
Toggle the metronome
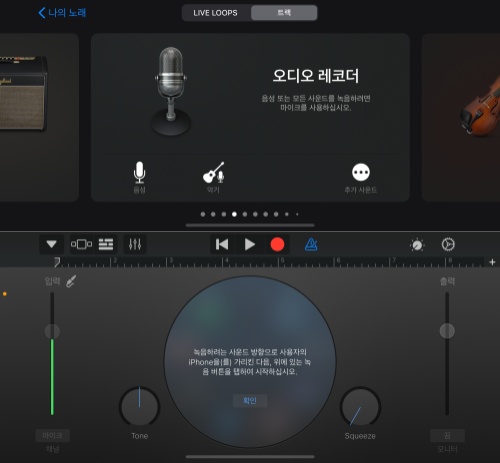coord(311,244)
